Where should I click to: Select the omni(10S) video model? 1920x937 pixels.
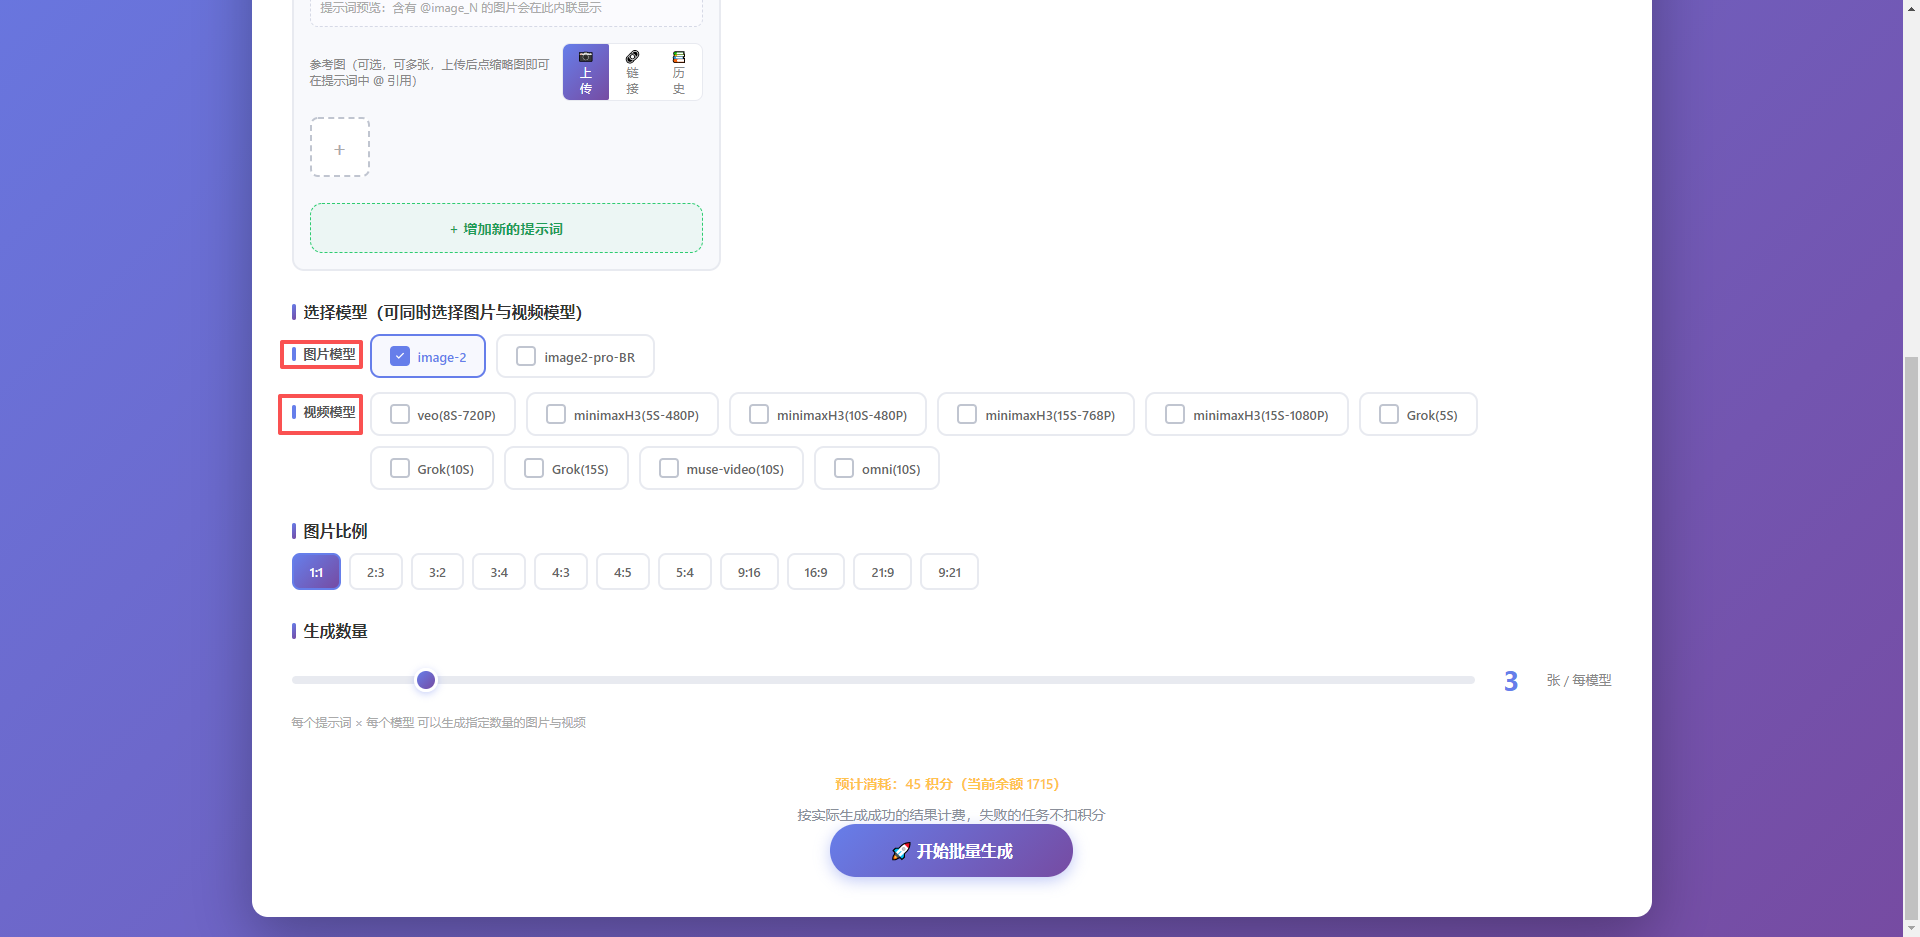844,468
